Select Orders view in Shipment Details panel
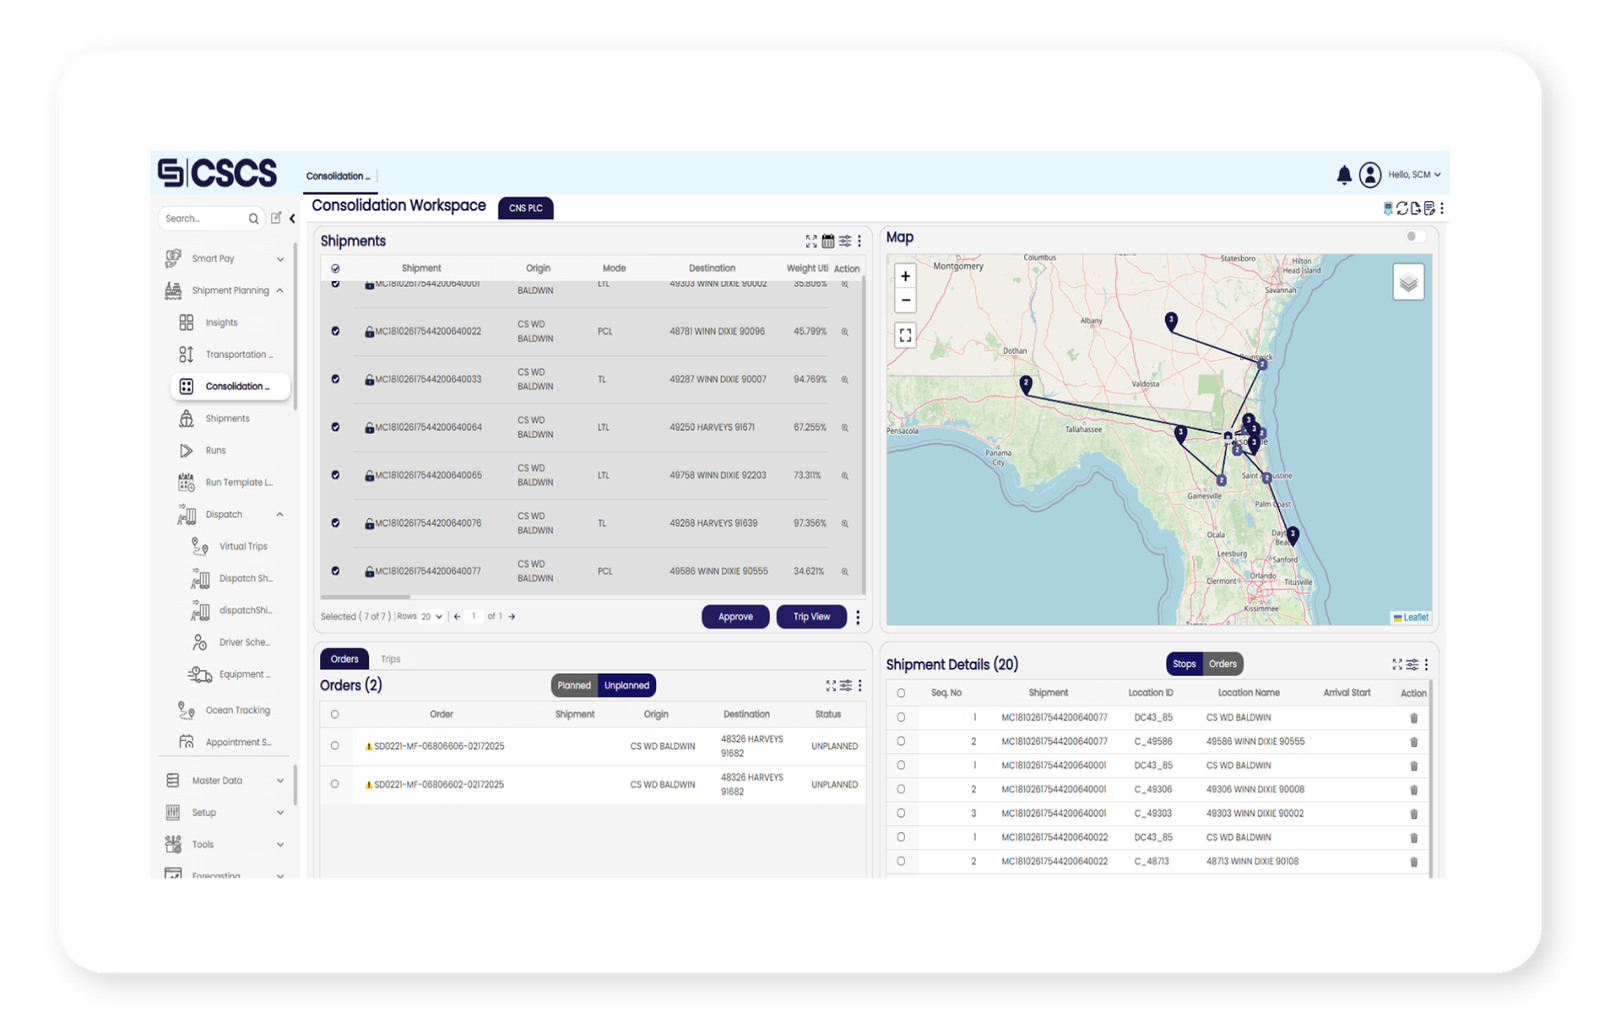 point(1222,663)
